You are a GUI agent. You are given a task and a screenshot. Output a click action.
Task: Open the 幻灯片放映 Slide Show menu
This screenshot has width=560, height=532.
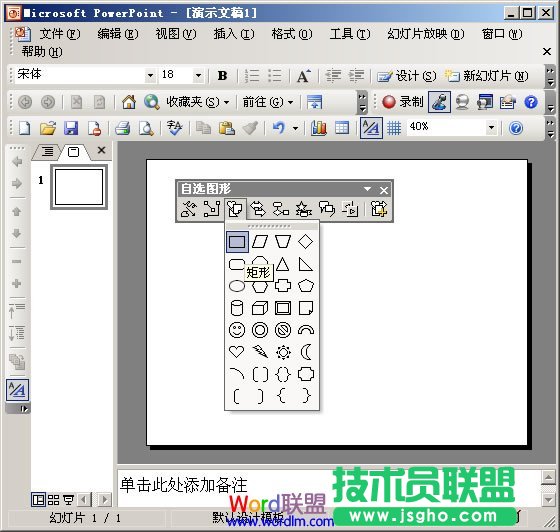click(426, 34)
